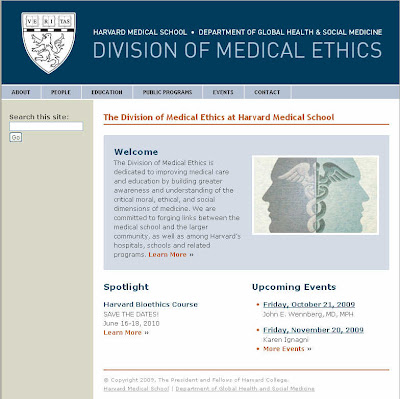This screenshot has width=400, height=399.
Task: Open Department of Global Health footer link
Action: (x=245, y=389)
